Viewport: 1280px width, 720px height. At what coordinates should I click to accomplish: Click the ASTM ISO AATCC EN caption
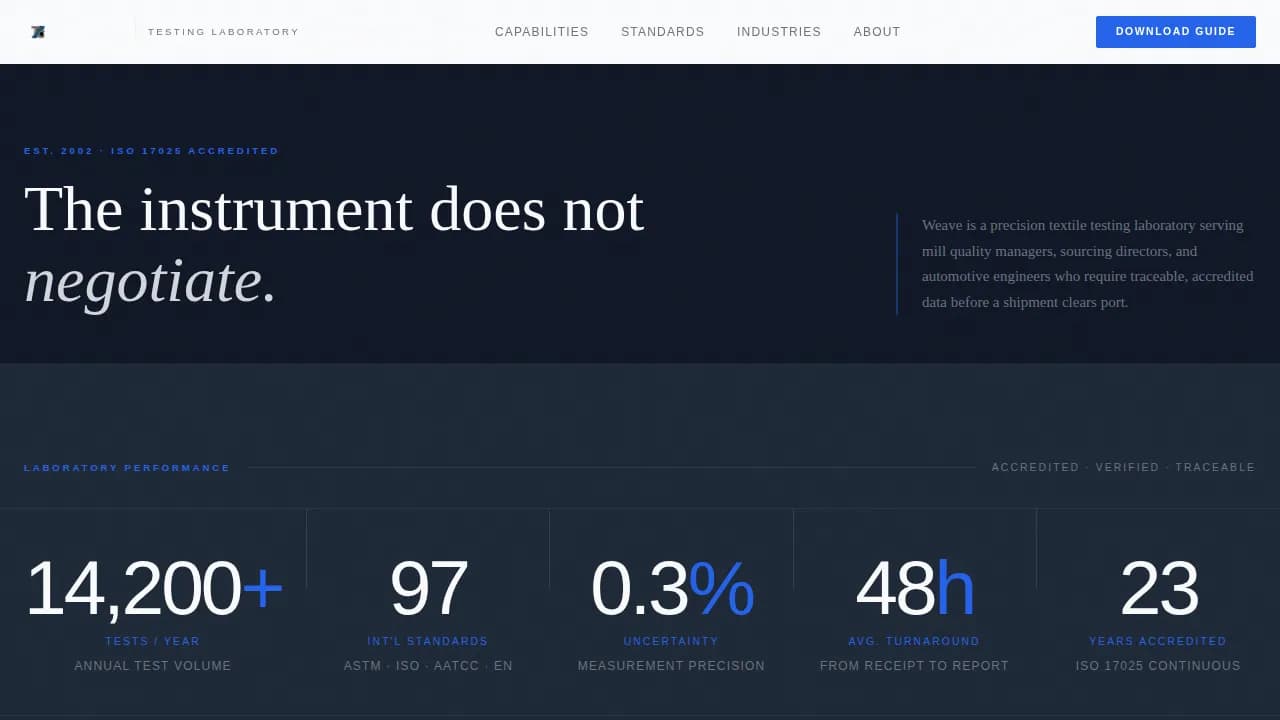point(428,665)
